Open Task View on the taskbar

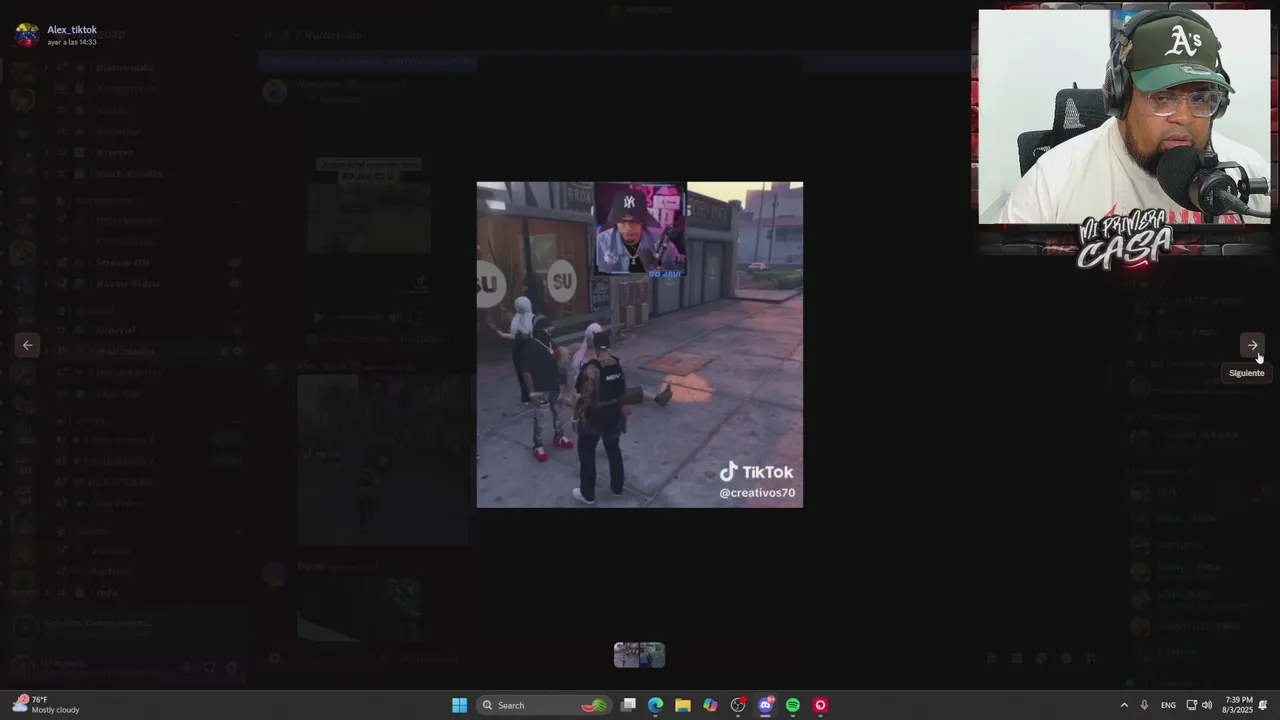coord(628,705)
